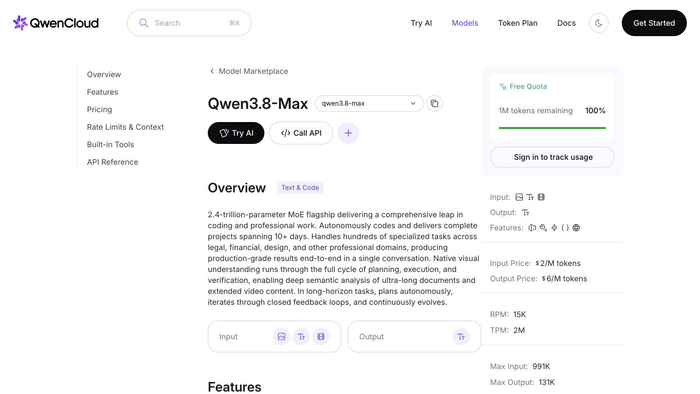The image size is (700, 394).
Task: Jump to Built-in Tools section
Action: pyautogui.click(x=110, y=145)
